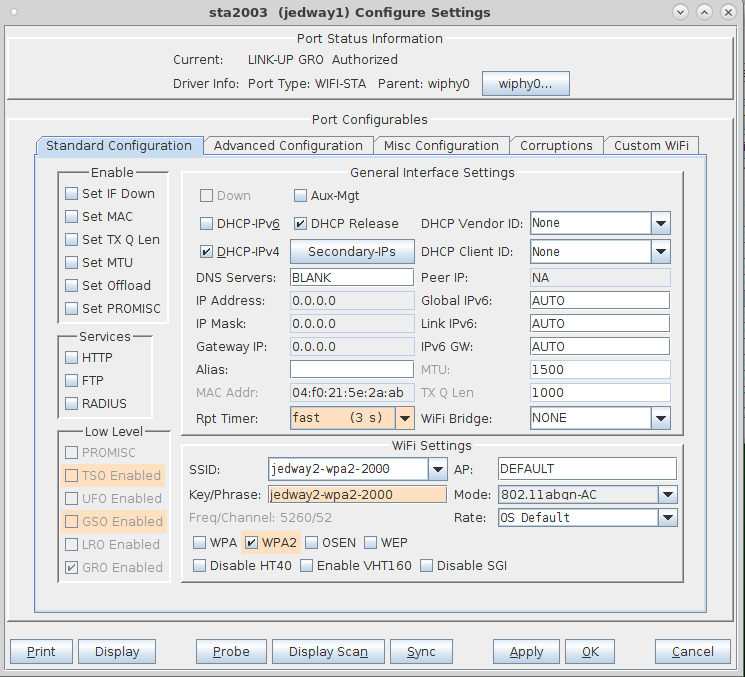Toggle the Set MAC checkbox
Screen dimensions: 745x677
(x=71, y=217)
